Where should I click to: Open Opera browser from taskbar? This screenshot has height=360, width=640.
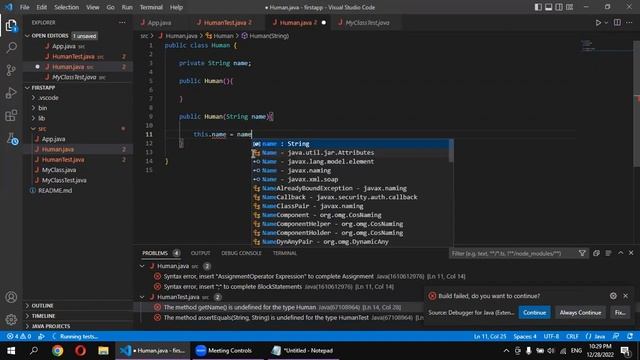(80, 350)
